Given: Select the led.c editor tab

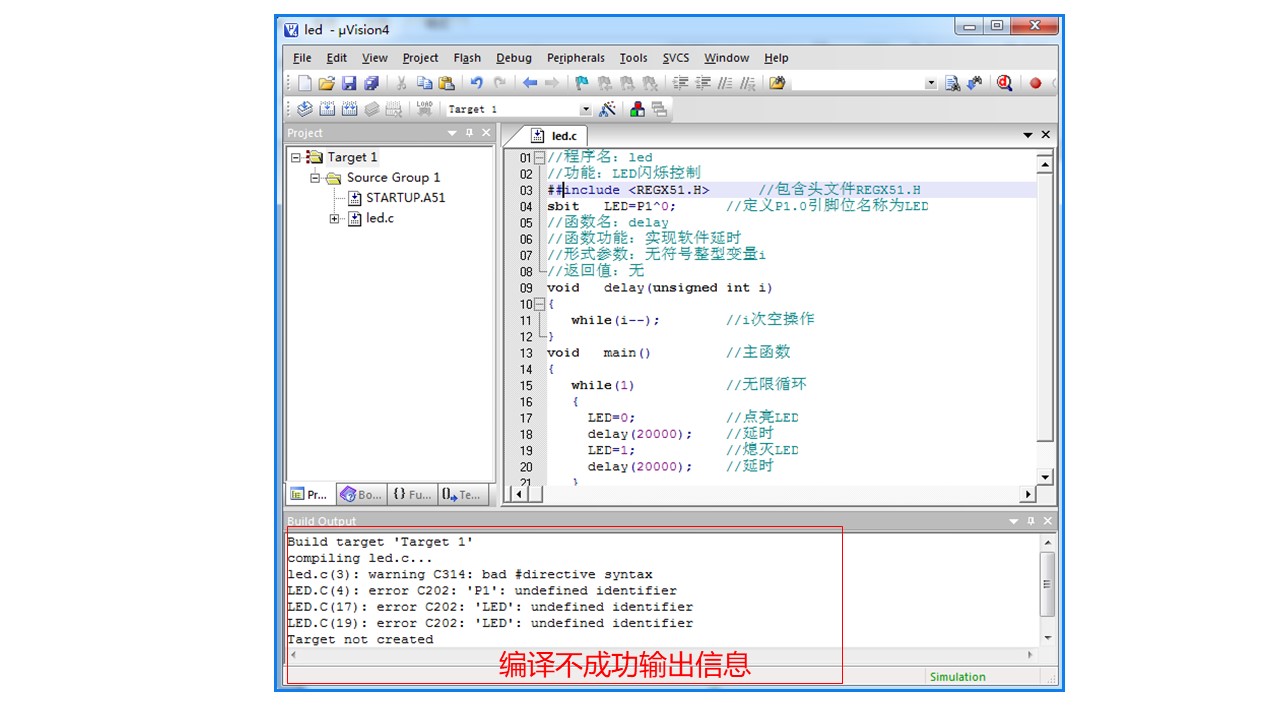Looking at the screenshot, I should (553, 136).
